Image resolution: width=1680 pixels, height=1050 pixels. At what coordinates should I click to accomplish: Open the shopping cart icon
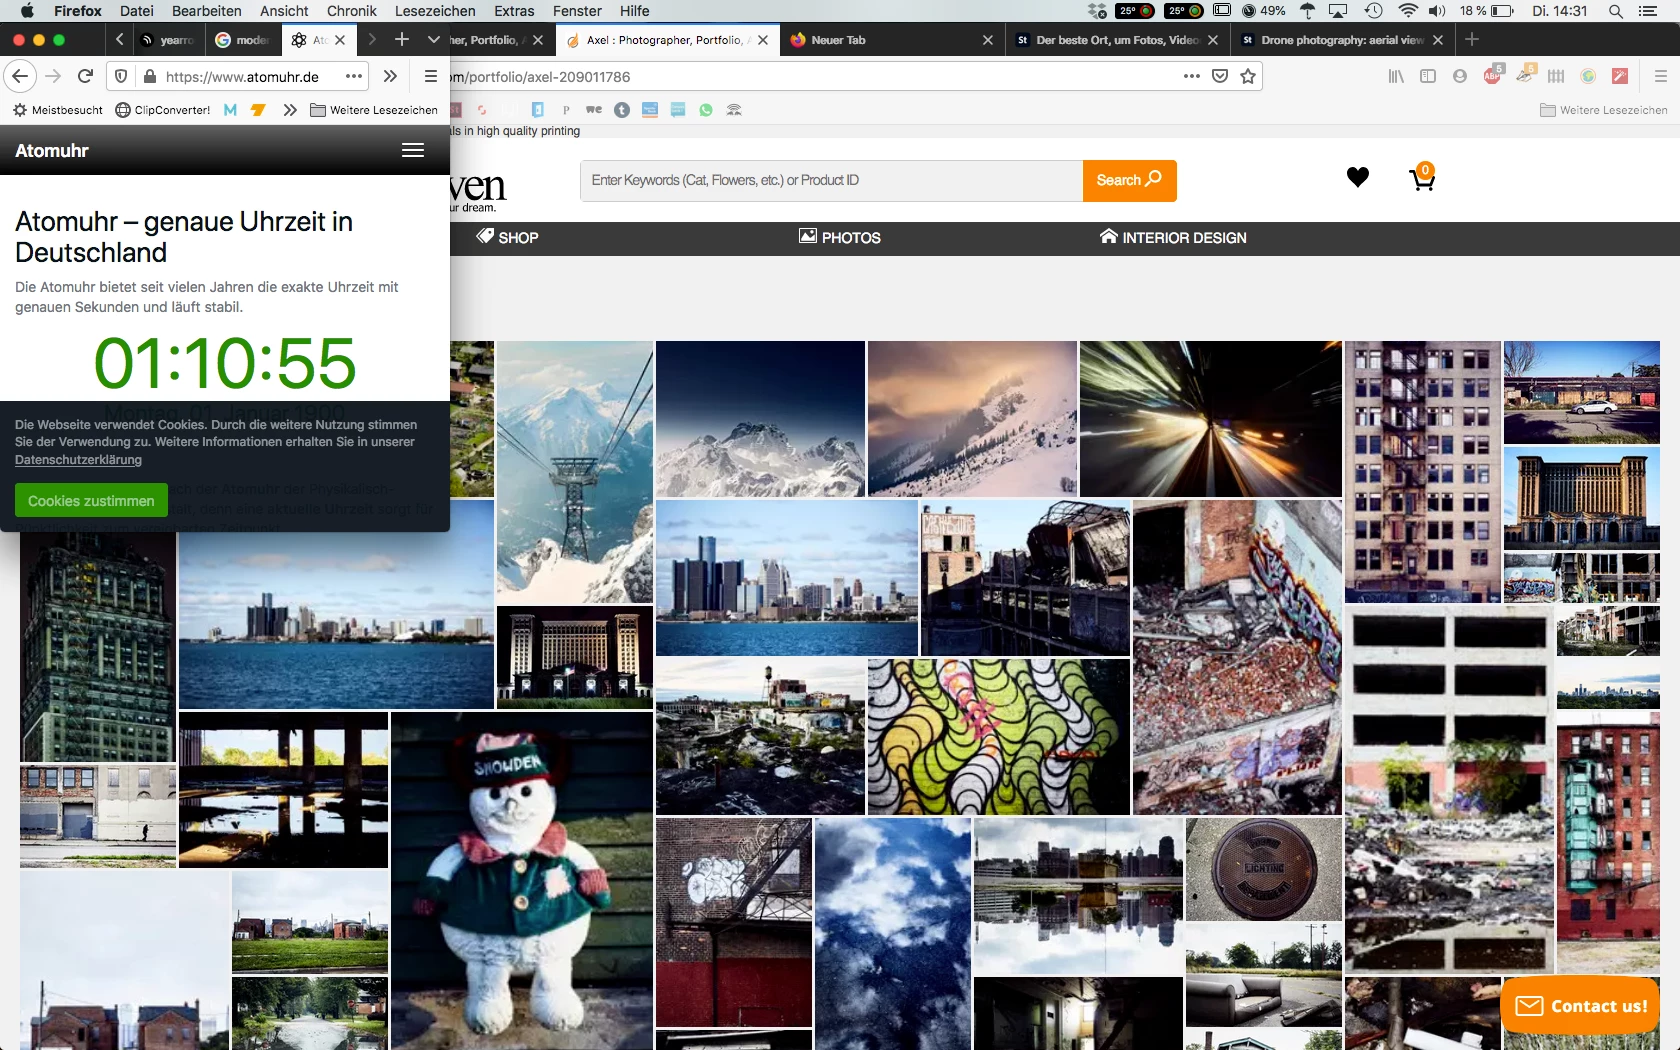(1422, 177)
